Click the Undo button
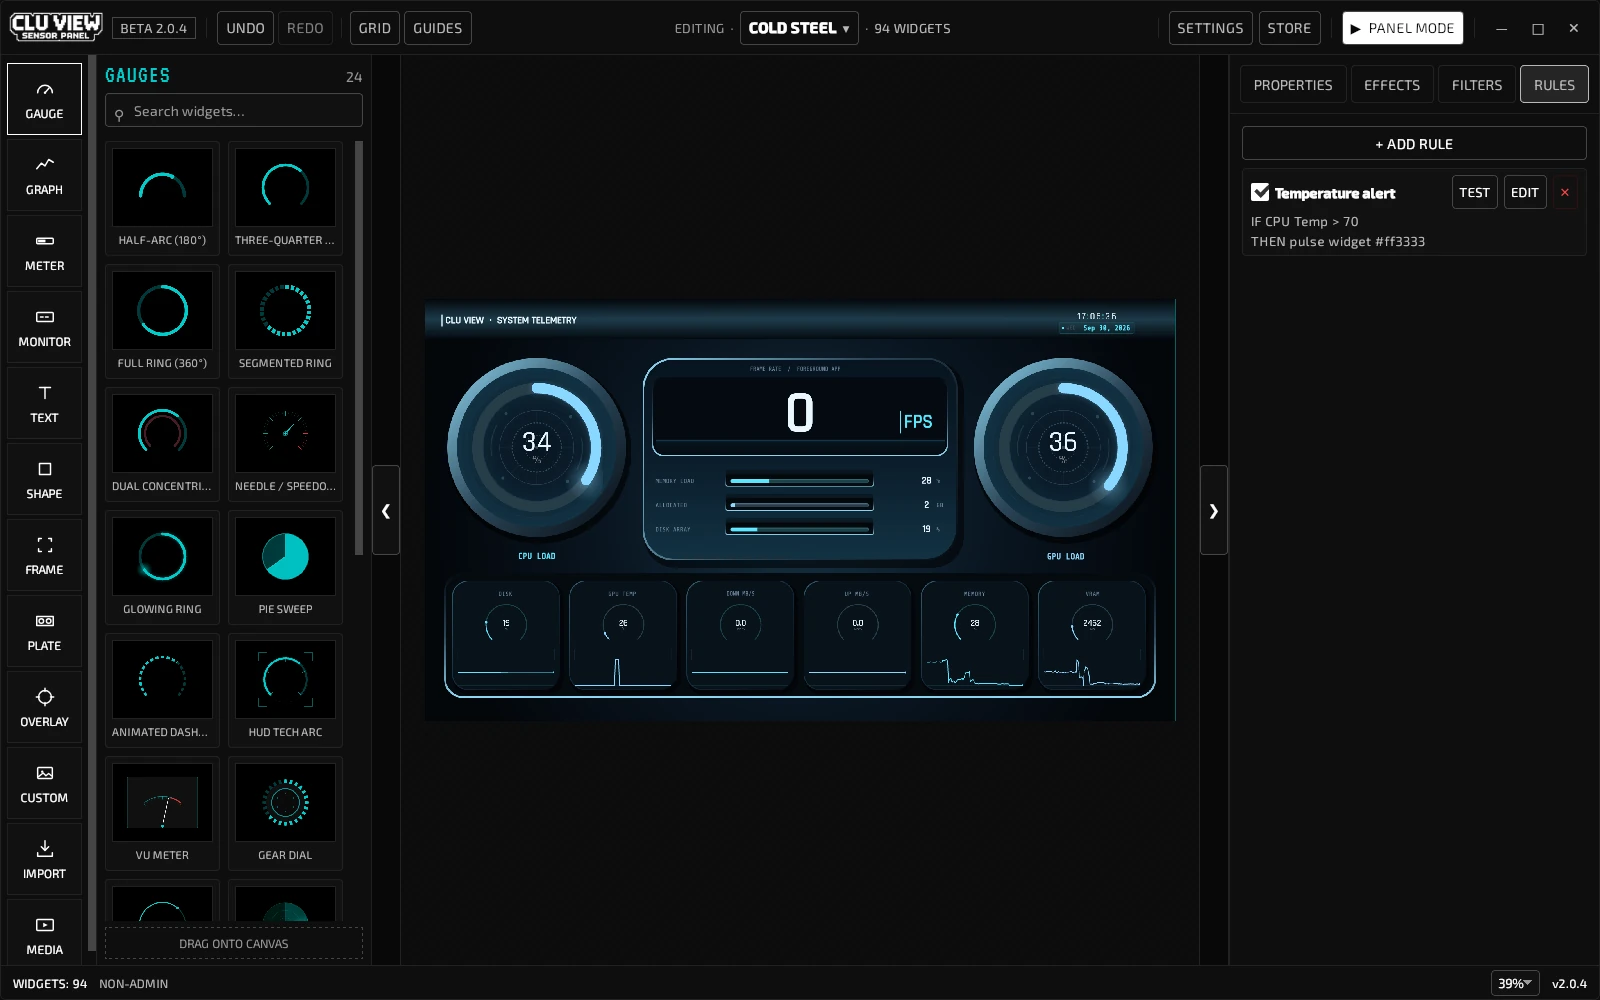The image size is (1600, 1000). [x=245, y=28]
